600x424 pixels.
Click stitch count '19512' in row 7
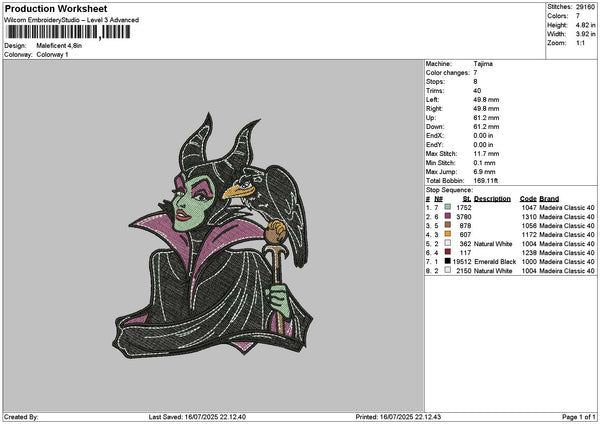coord(462,262)
